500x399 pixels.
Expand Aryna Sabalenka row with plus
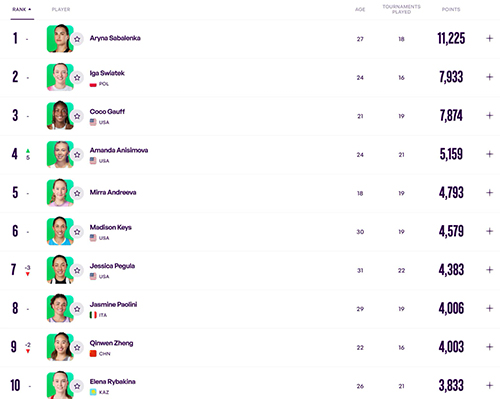tap(489, 38)
